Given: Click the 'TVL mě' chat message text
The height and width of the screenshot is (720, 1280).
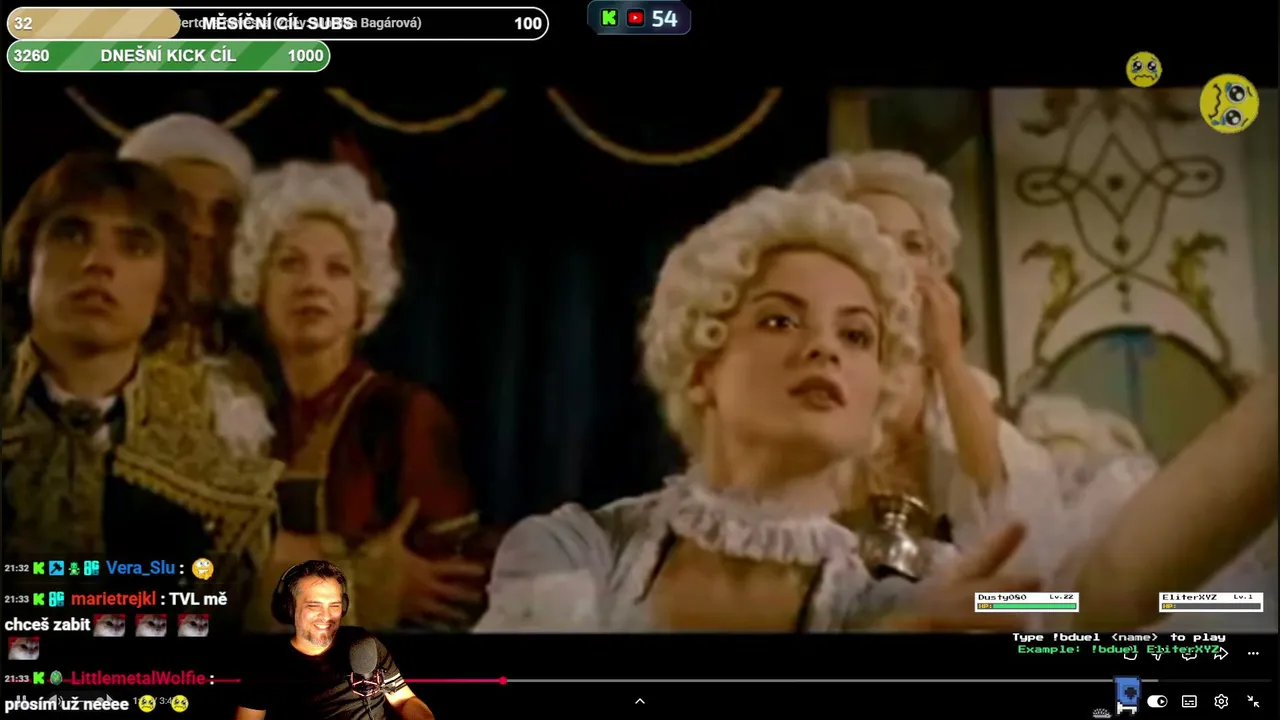Looking at the screenshot, I should (x=198, y=599).
